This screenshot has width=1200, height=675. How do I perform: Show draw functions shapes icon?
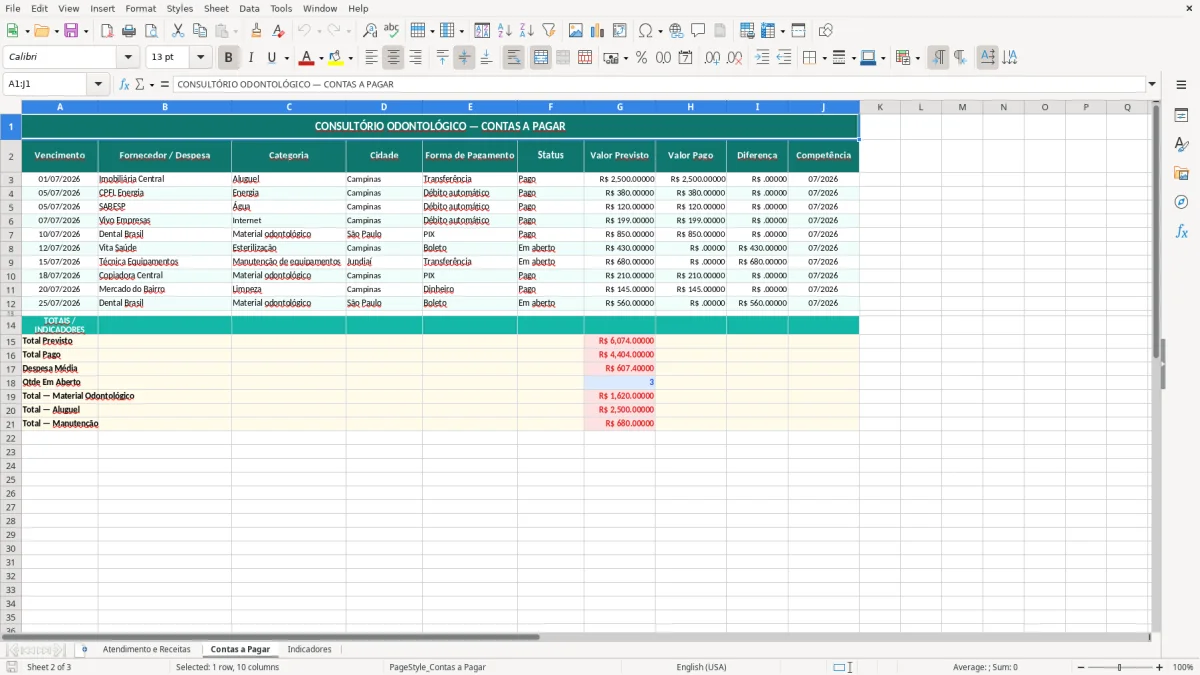click(x=826, y=31)
